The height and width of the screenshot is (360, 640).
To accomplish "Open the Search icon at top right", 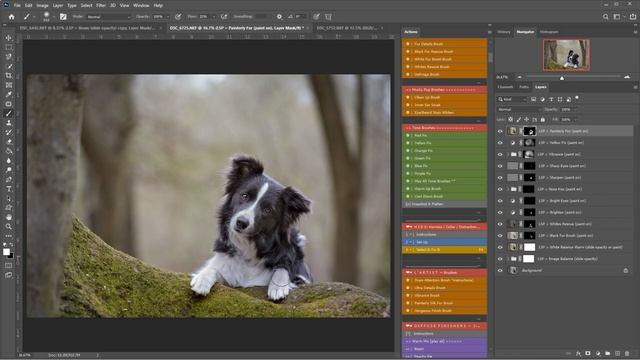I will (x=606, y=17).
